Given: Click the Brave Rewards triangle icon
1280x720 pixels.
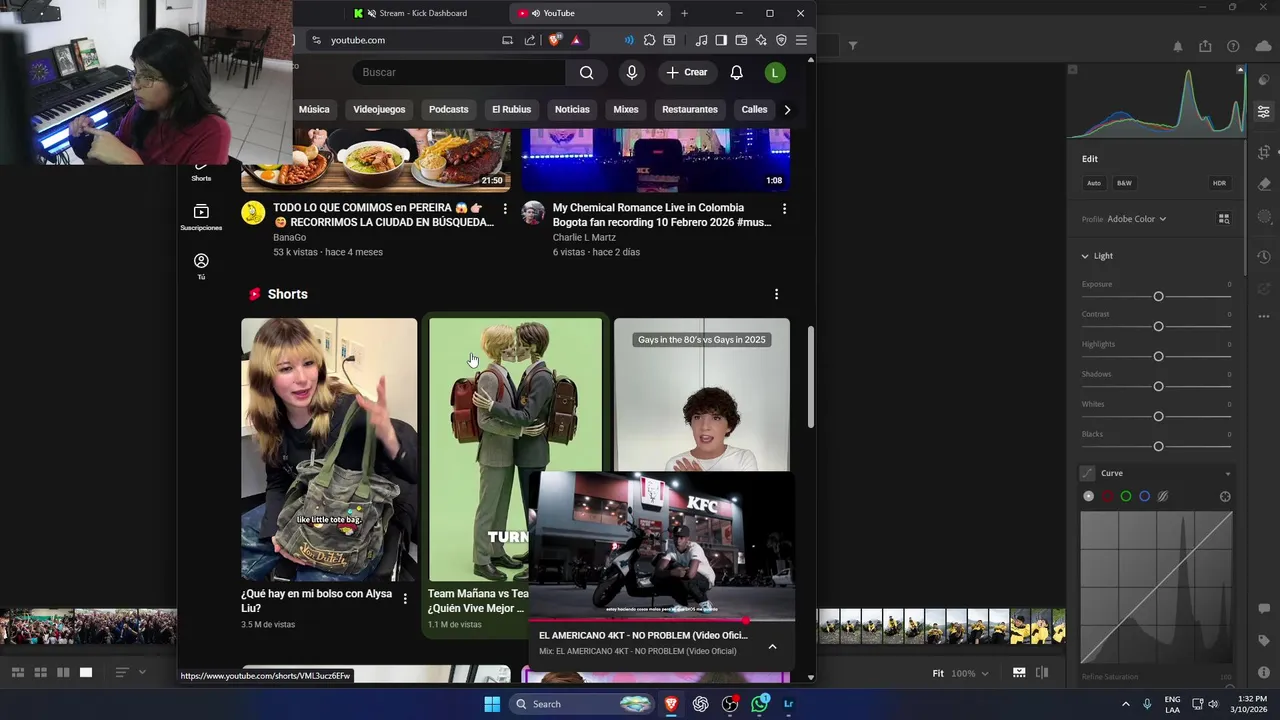Looking at the screenshot, I should click(x=576, y=40).
